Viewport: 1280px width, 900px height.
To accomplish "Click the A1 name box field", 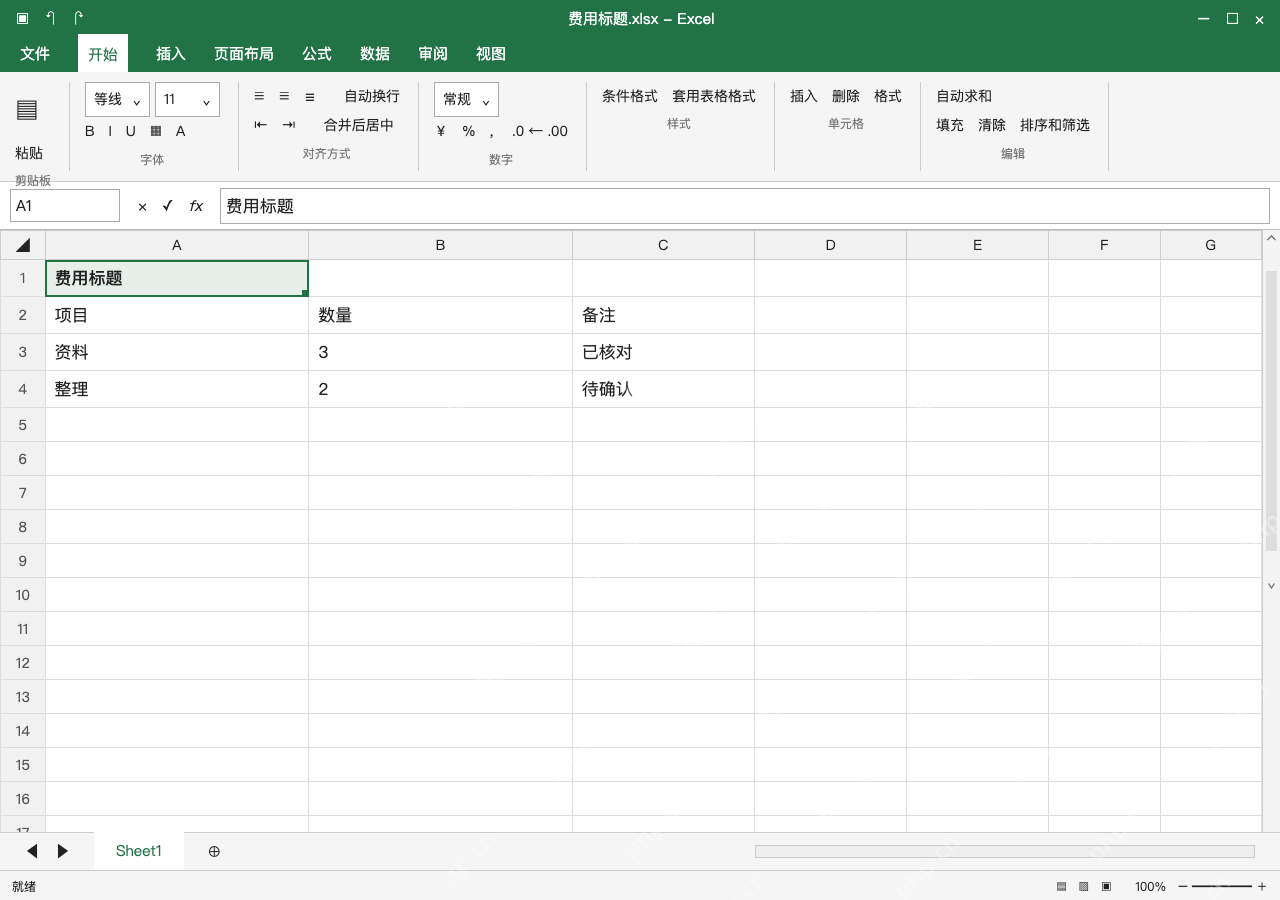I will (x=65, y=206).
